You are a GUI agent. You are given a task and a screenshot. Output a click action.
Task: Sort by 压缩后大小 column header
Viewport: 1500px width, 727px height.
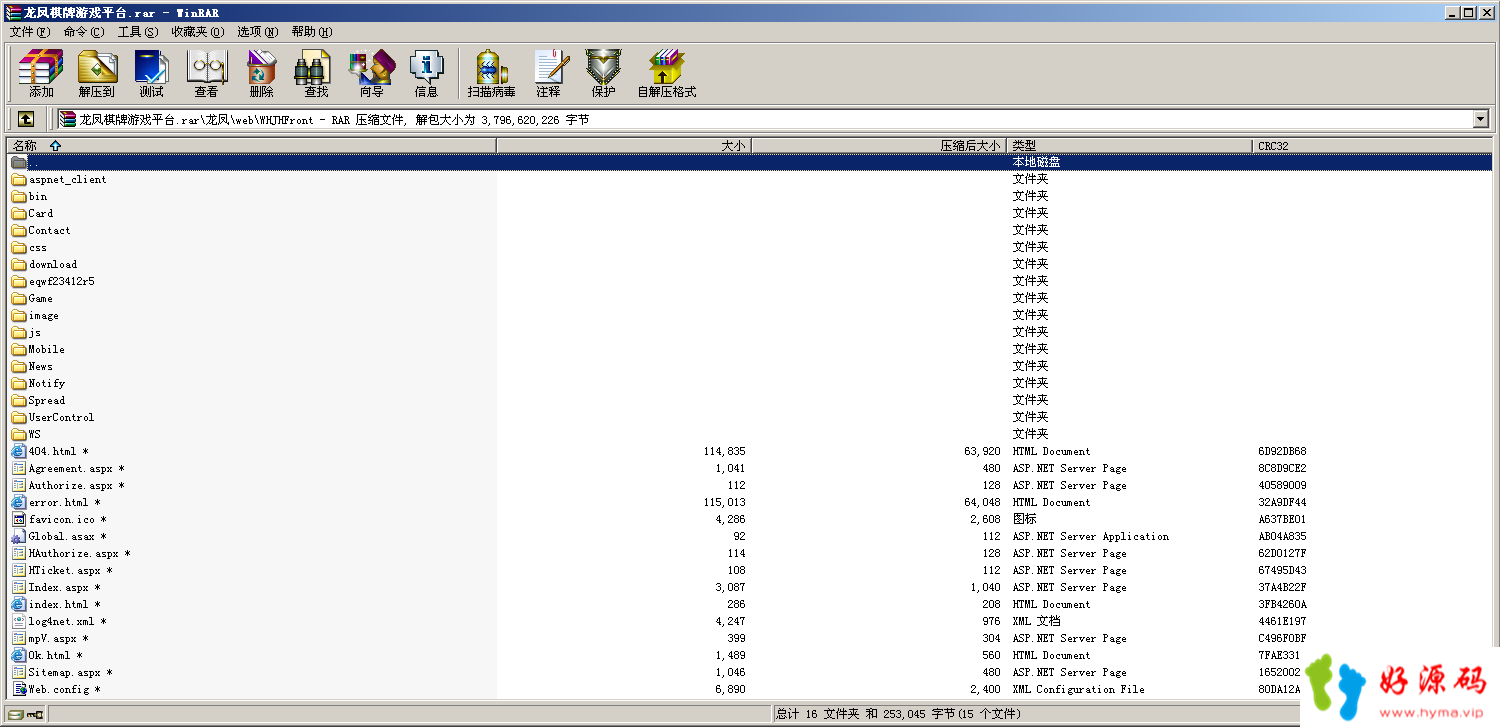tap(879, 146)
